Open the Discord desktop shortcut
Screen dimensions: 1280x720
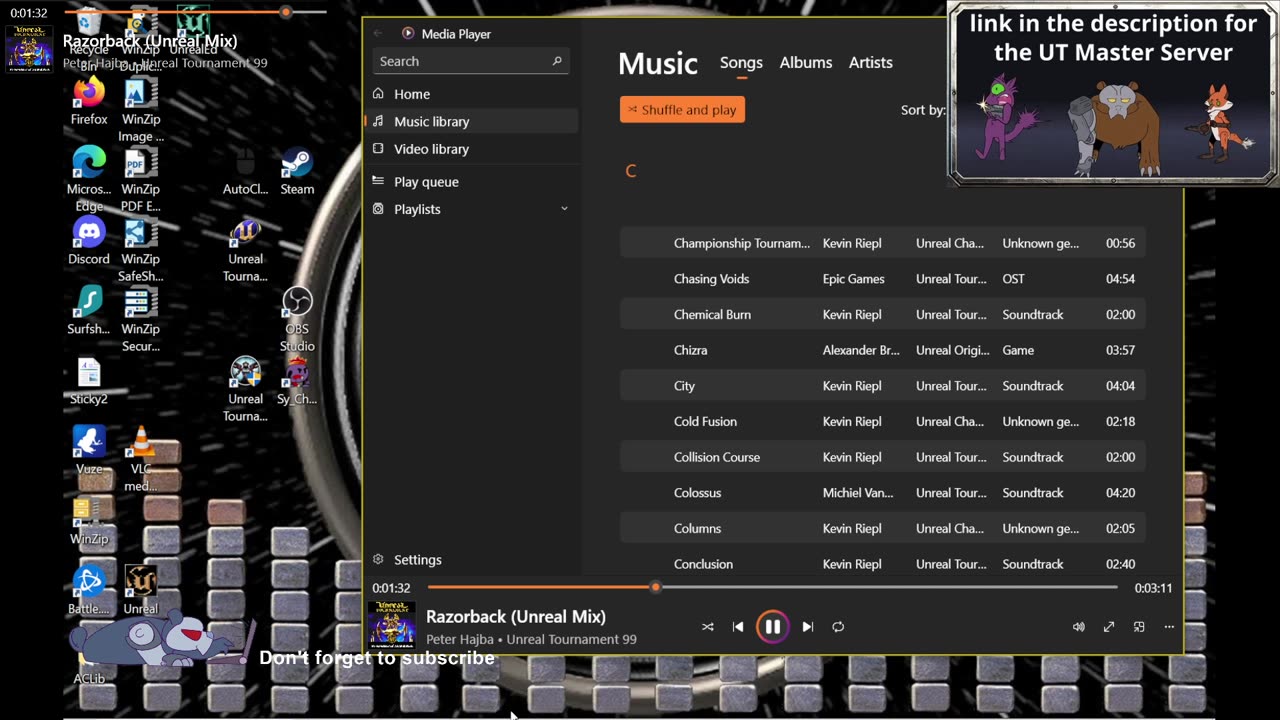pos(89,241)
